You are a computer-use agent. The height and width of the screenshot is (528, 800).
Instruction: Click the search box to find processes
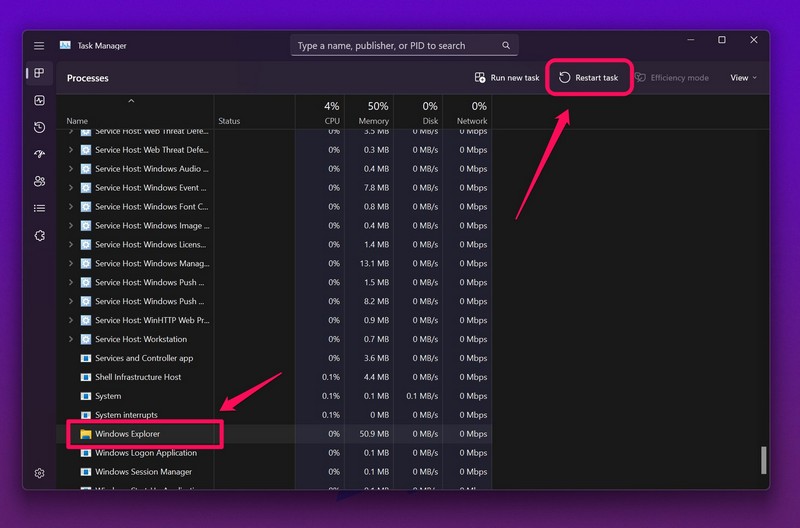pyautogui.click(x=404, y=46)
